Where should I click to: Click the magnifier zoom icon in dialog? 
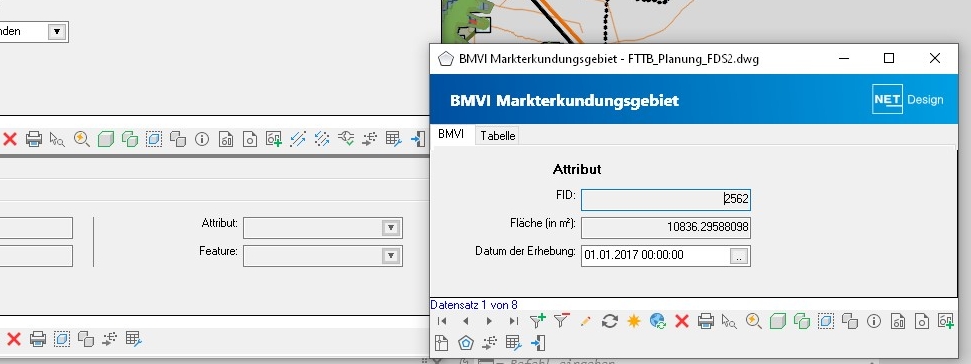point(753,321)
